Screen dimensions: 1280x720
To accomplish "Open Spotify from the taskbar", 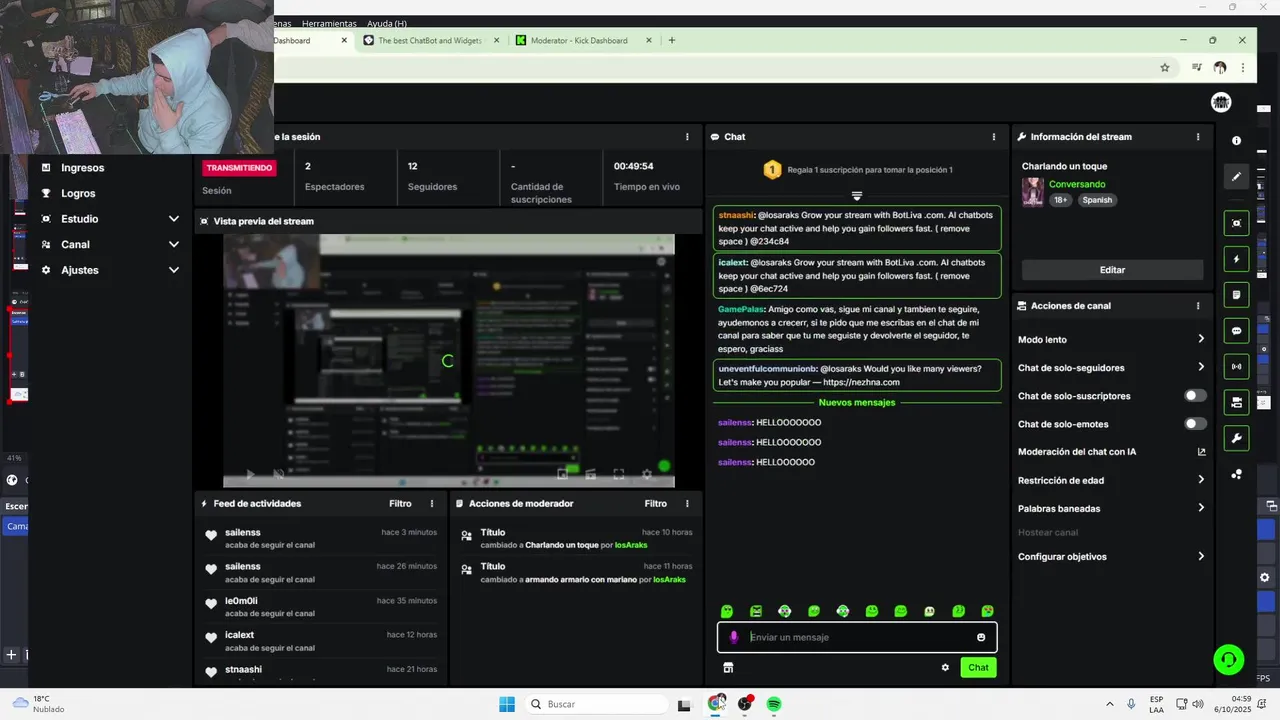I will click(x=774, y=704).
